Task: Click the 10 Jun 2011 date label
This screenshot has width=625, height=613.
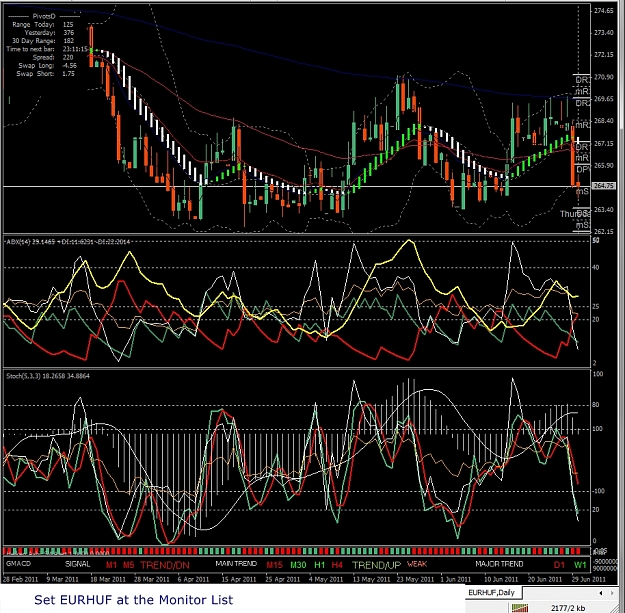Action: click(x=501, y=579)
